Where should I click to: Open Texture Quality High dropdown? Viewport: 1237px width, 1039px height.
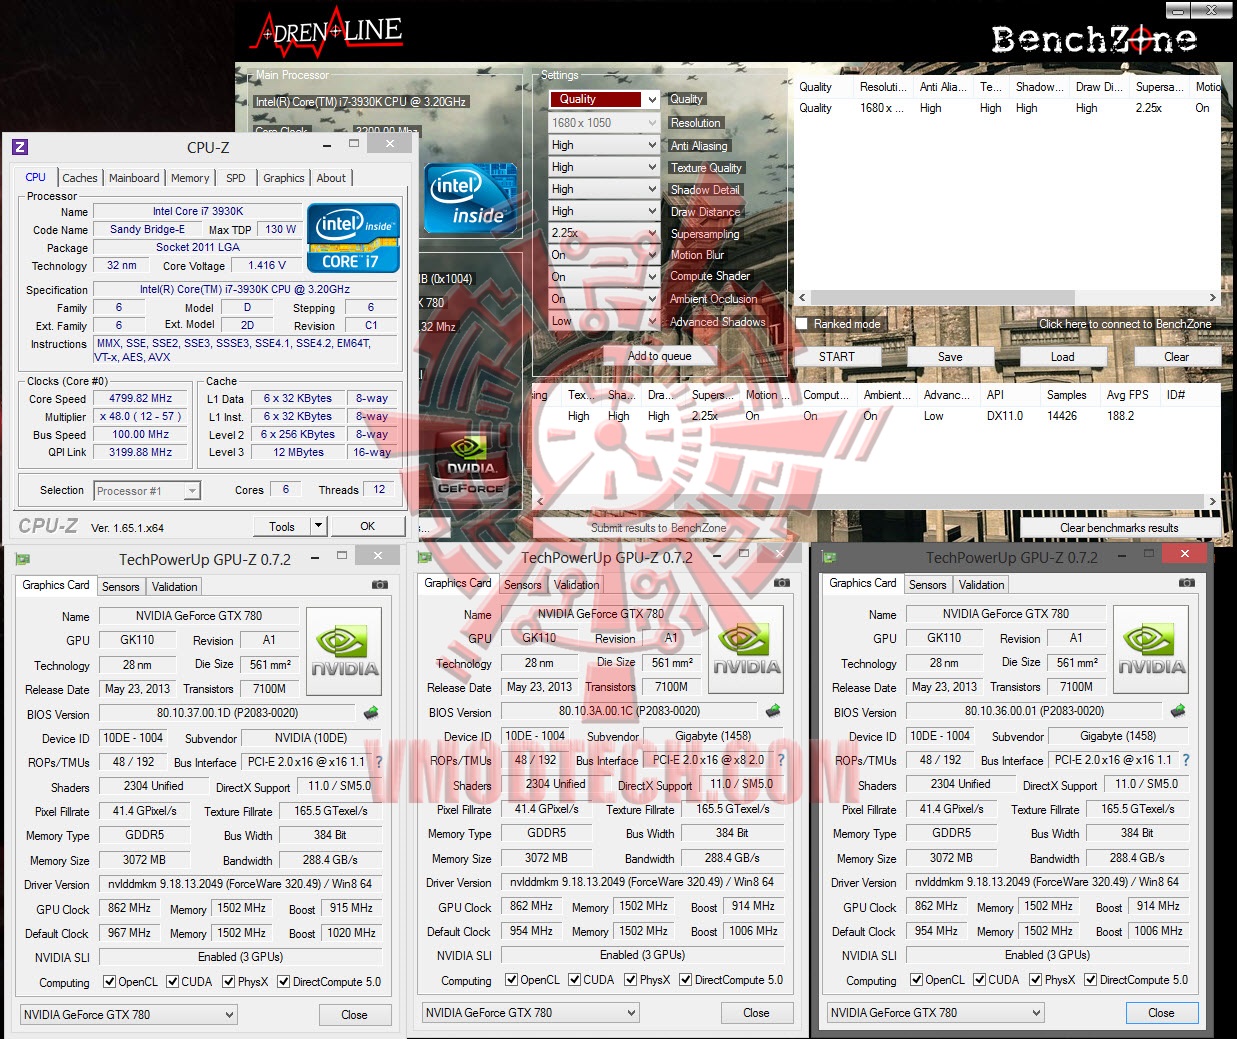pyautogui.click(x=604, y=167)
